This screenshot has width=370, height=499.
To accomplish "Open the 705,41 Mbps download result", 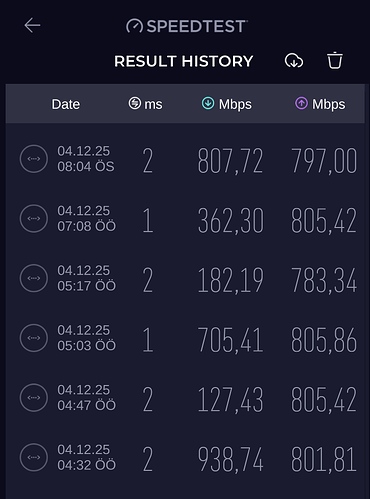I will point(185,338).
